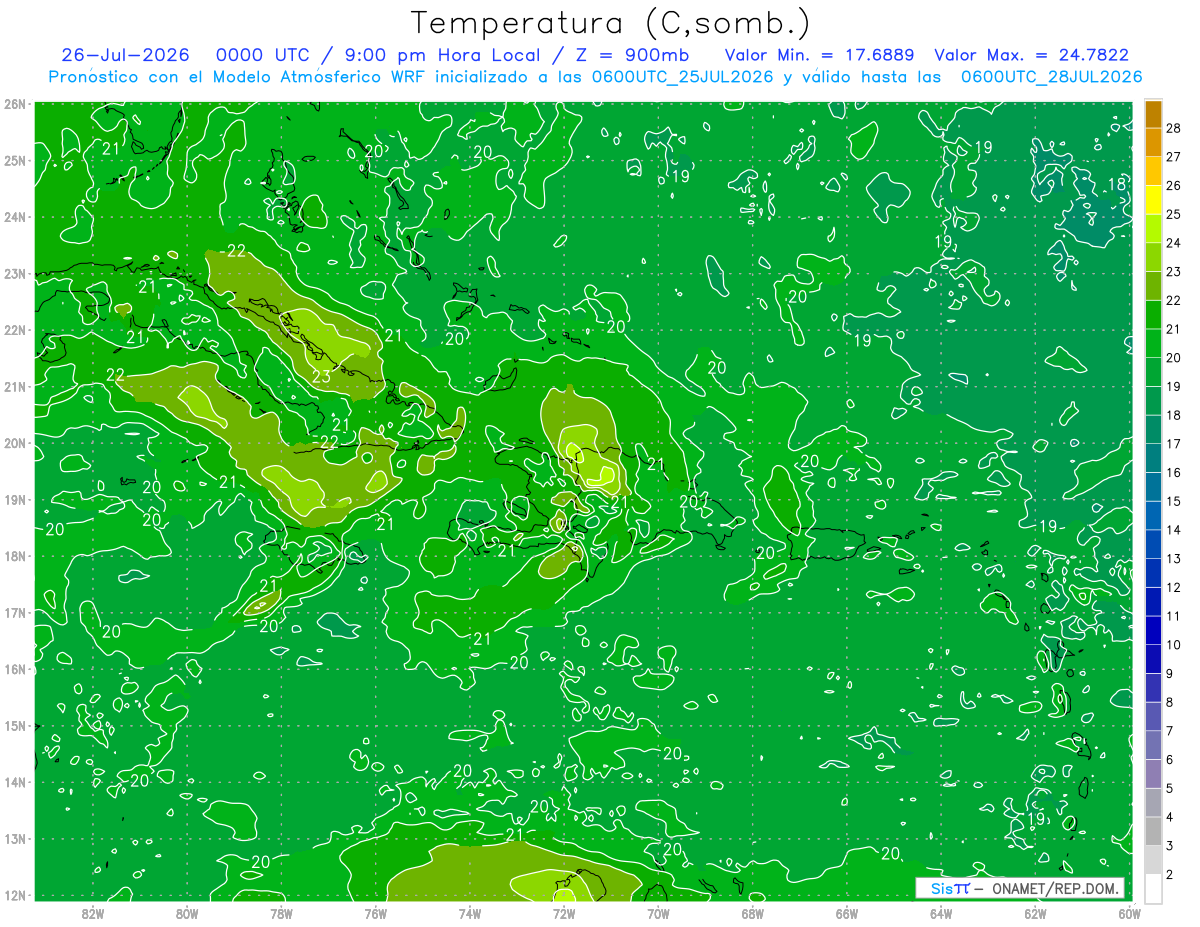The height and width of the screenshot is (927, 1200).
Task: Click the '2' label on the color scale
Action: (x=1170, y=875)
